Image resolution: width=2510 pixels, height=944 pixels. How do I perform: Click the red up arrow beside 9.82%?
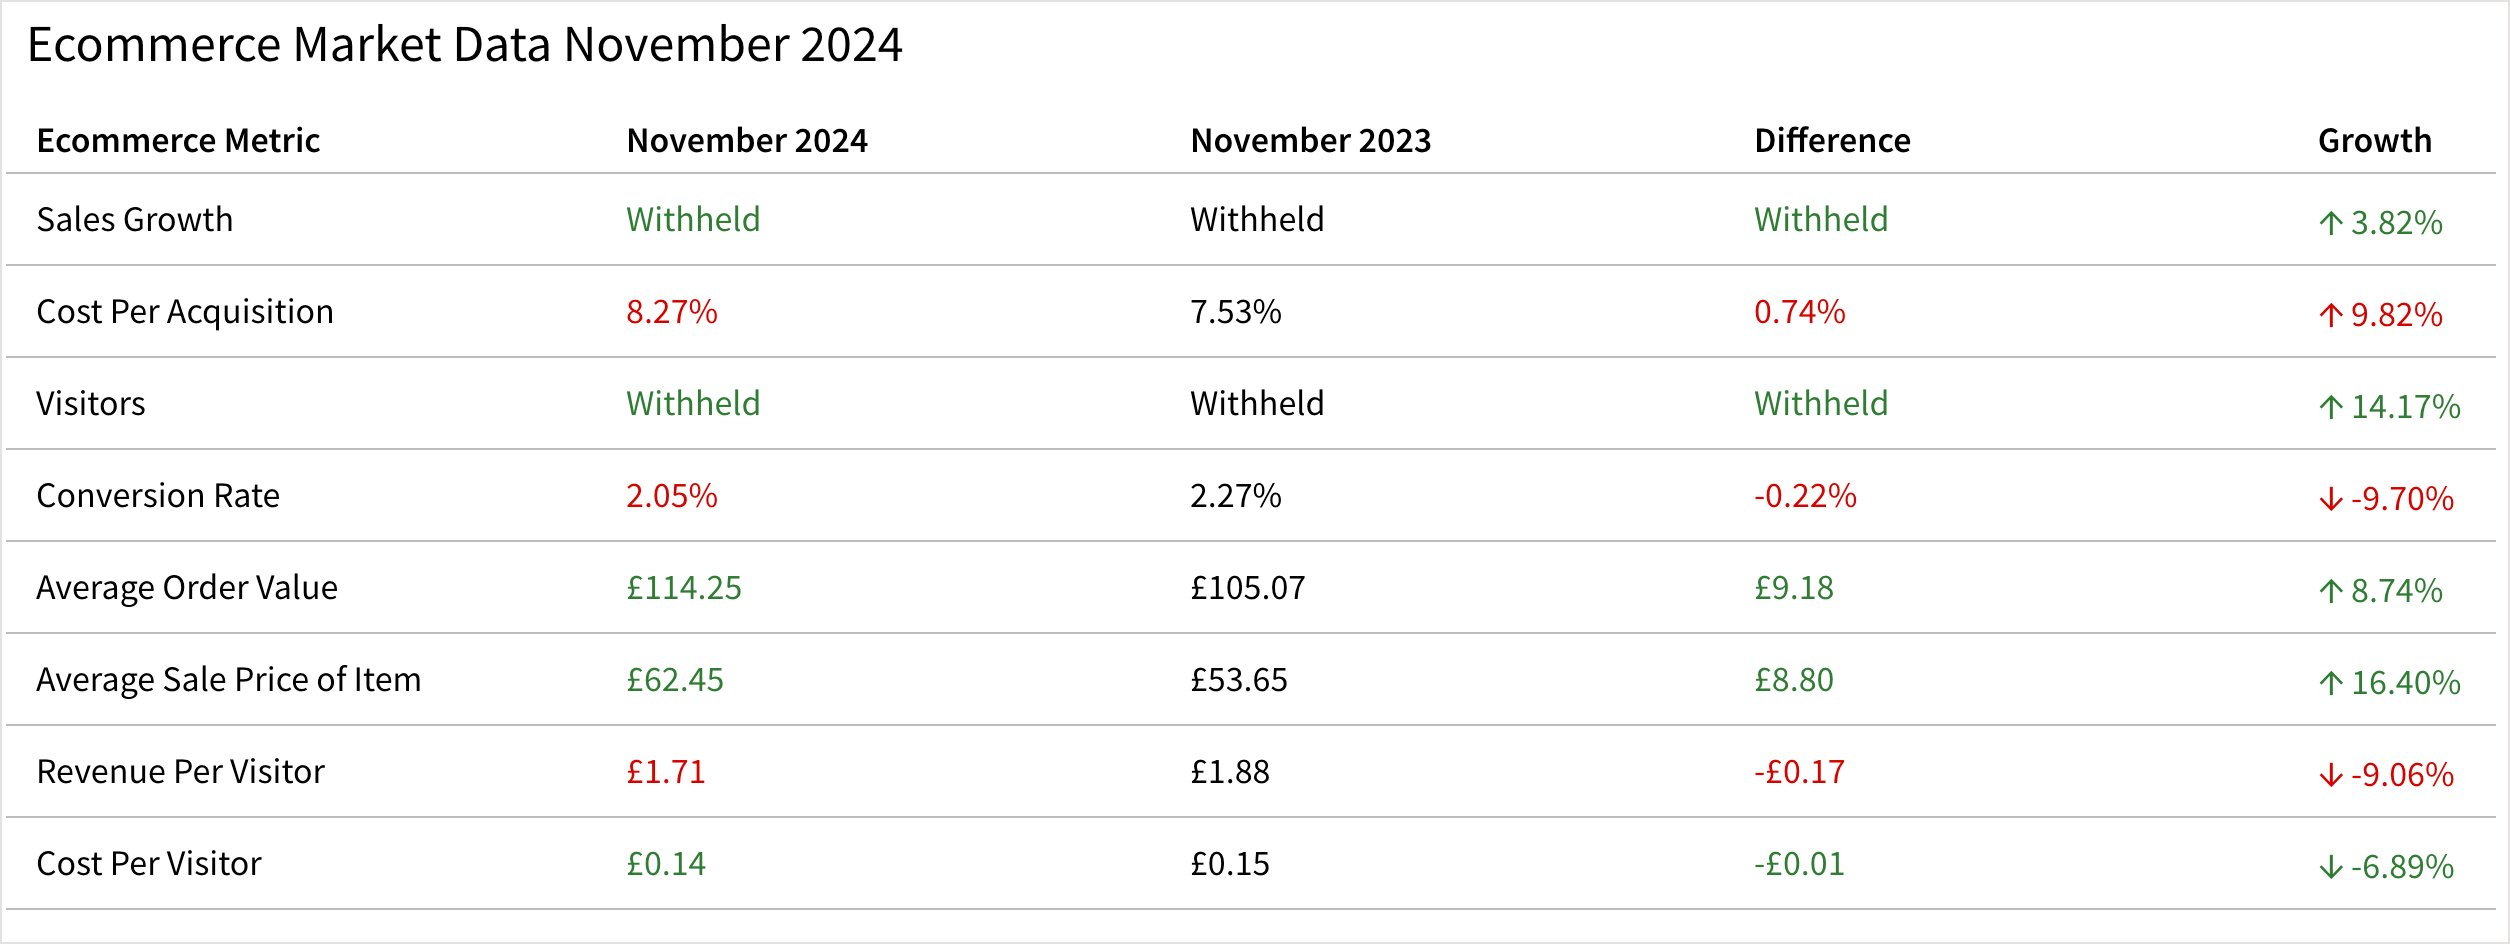click(2331, 316)
